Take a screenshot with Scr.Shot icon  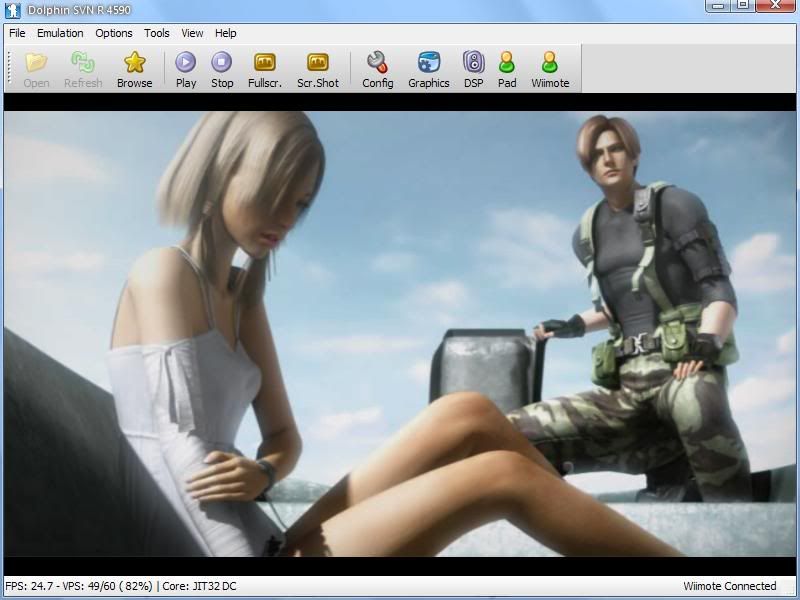(x=318, y=62)
